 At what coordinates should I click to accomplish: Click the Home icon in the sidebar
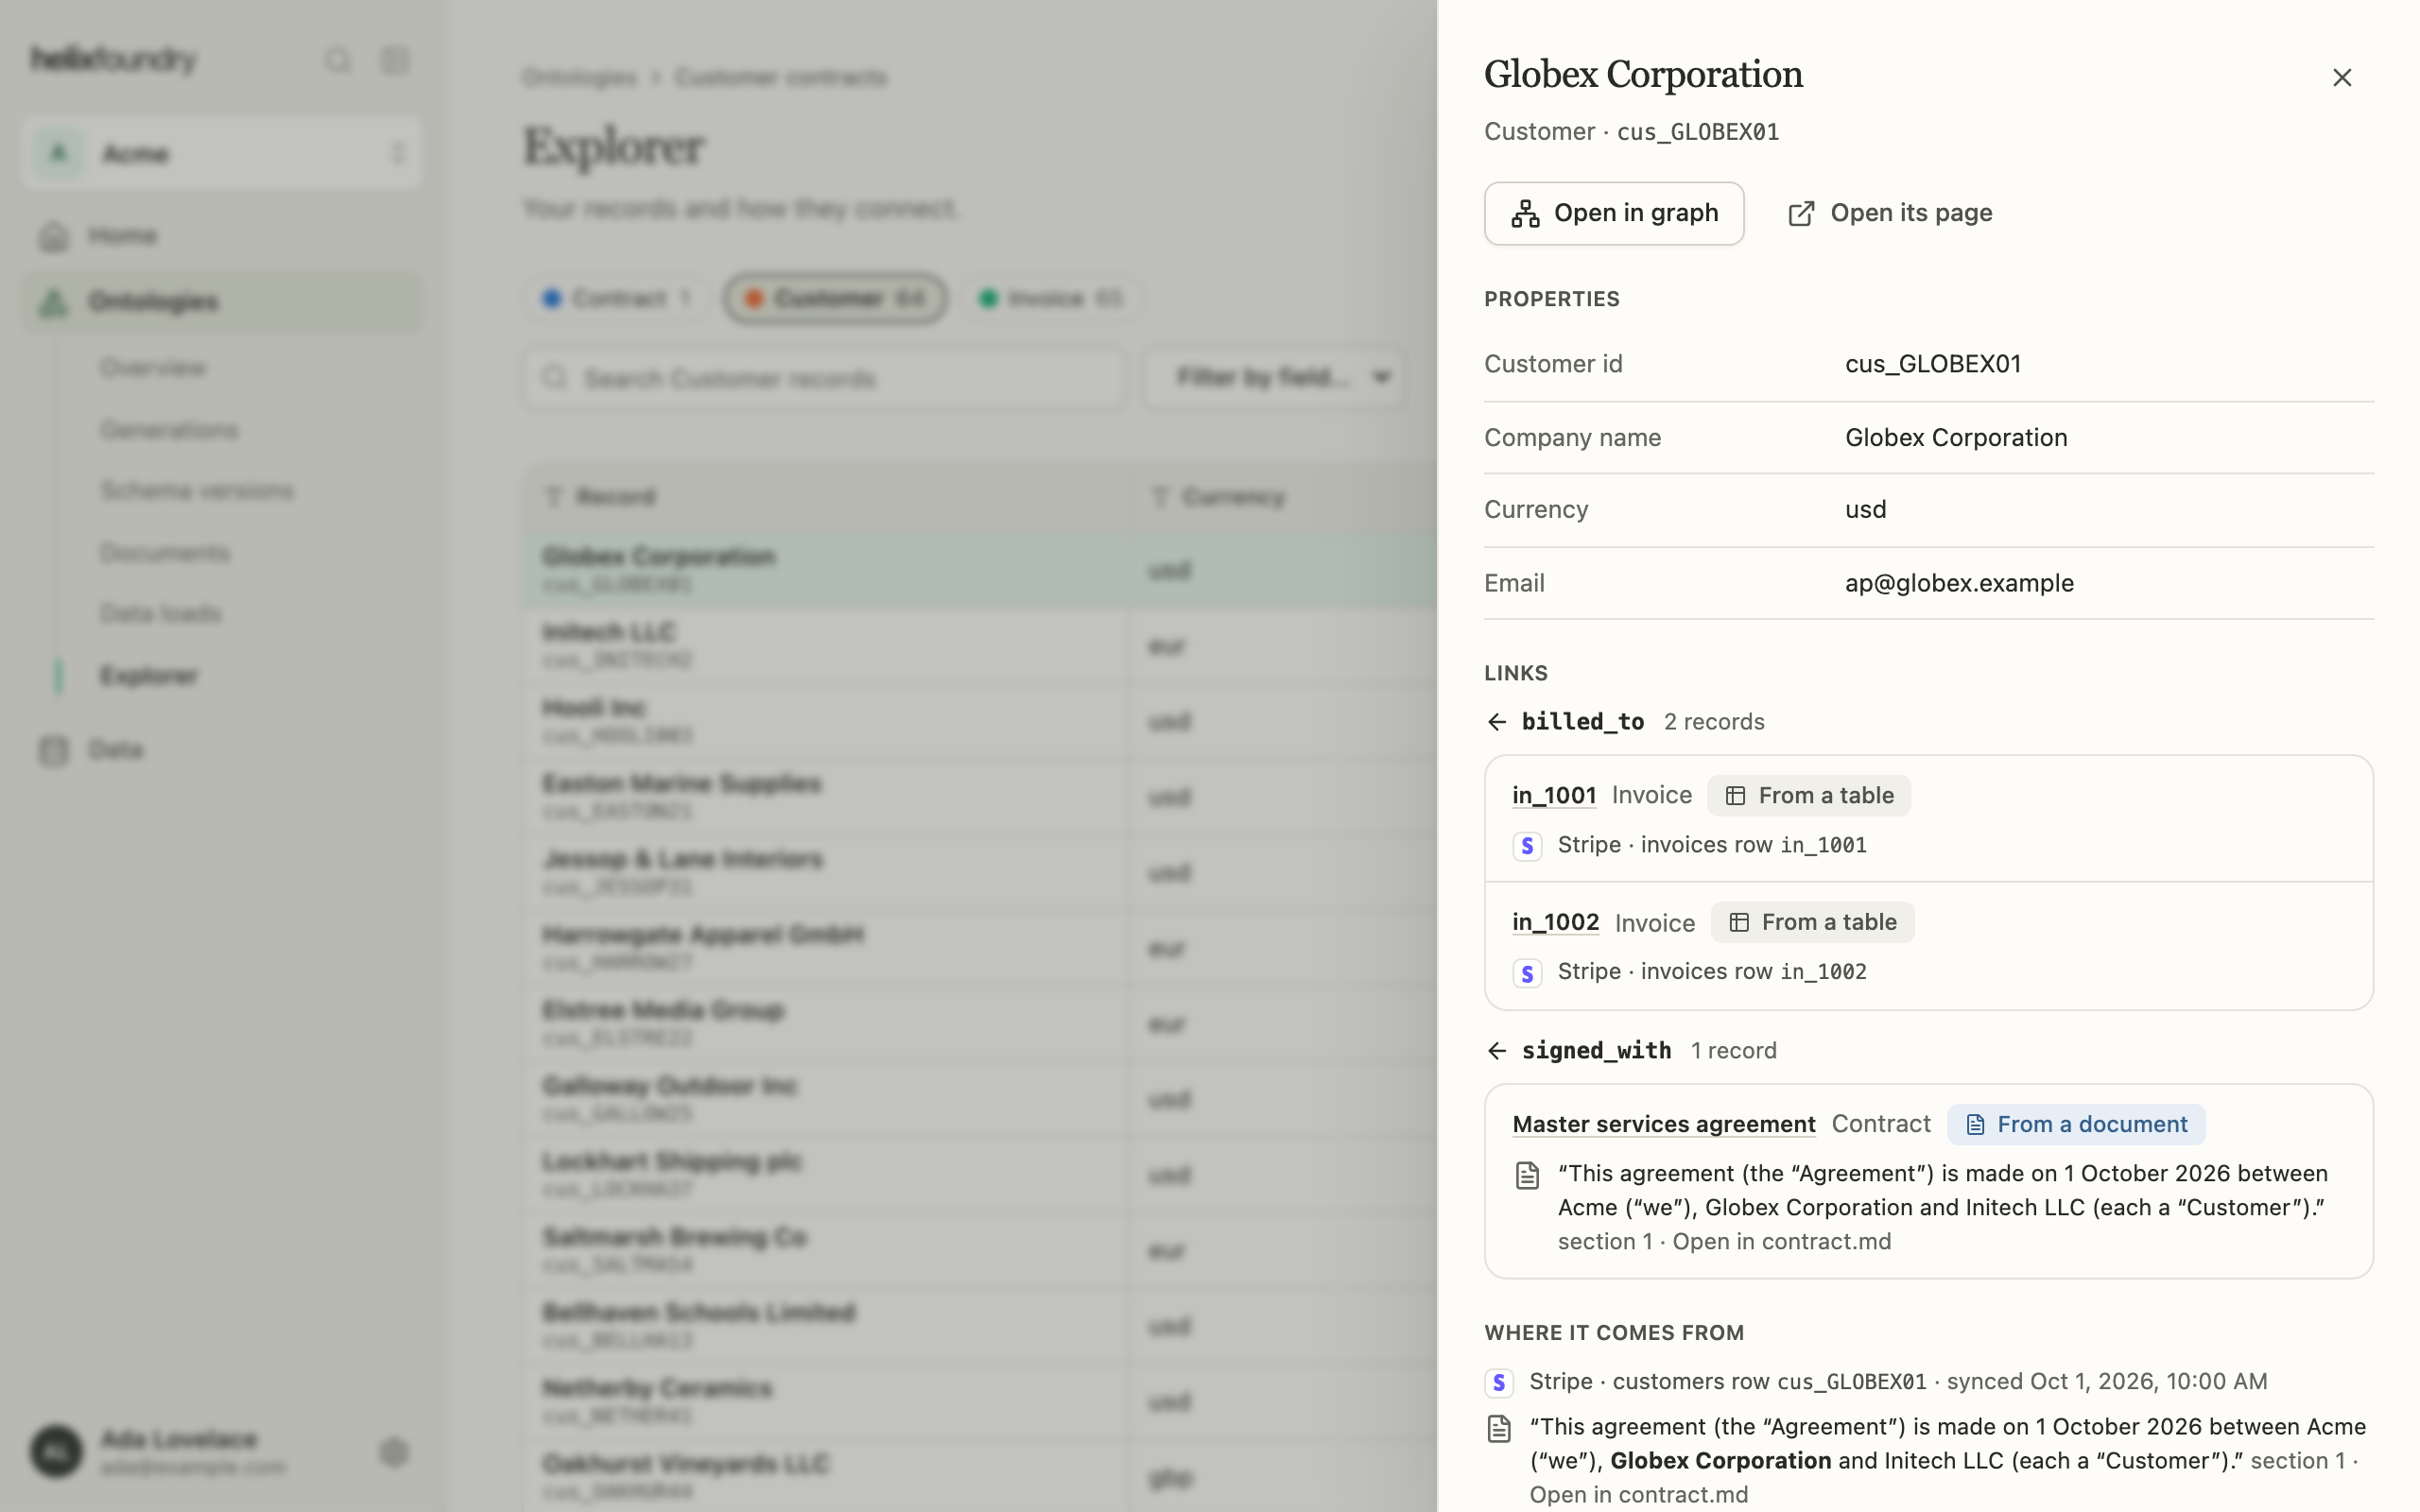point(54,236)
